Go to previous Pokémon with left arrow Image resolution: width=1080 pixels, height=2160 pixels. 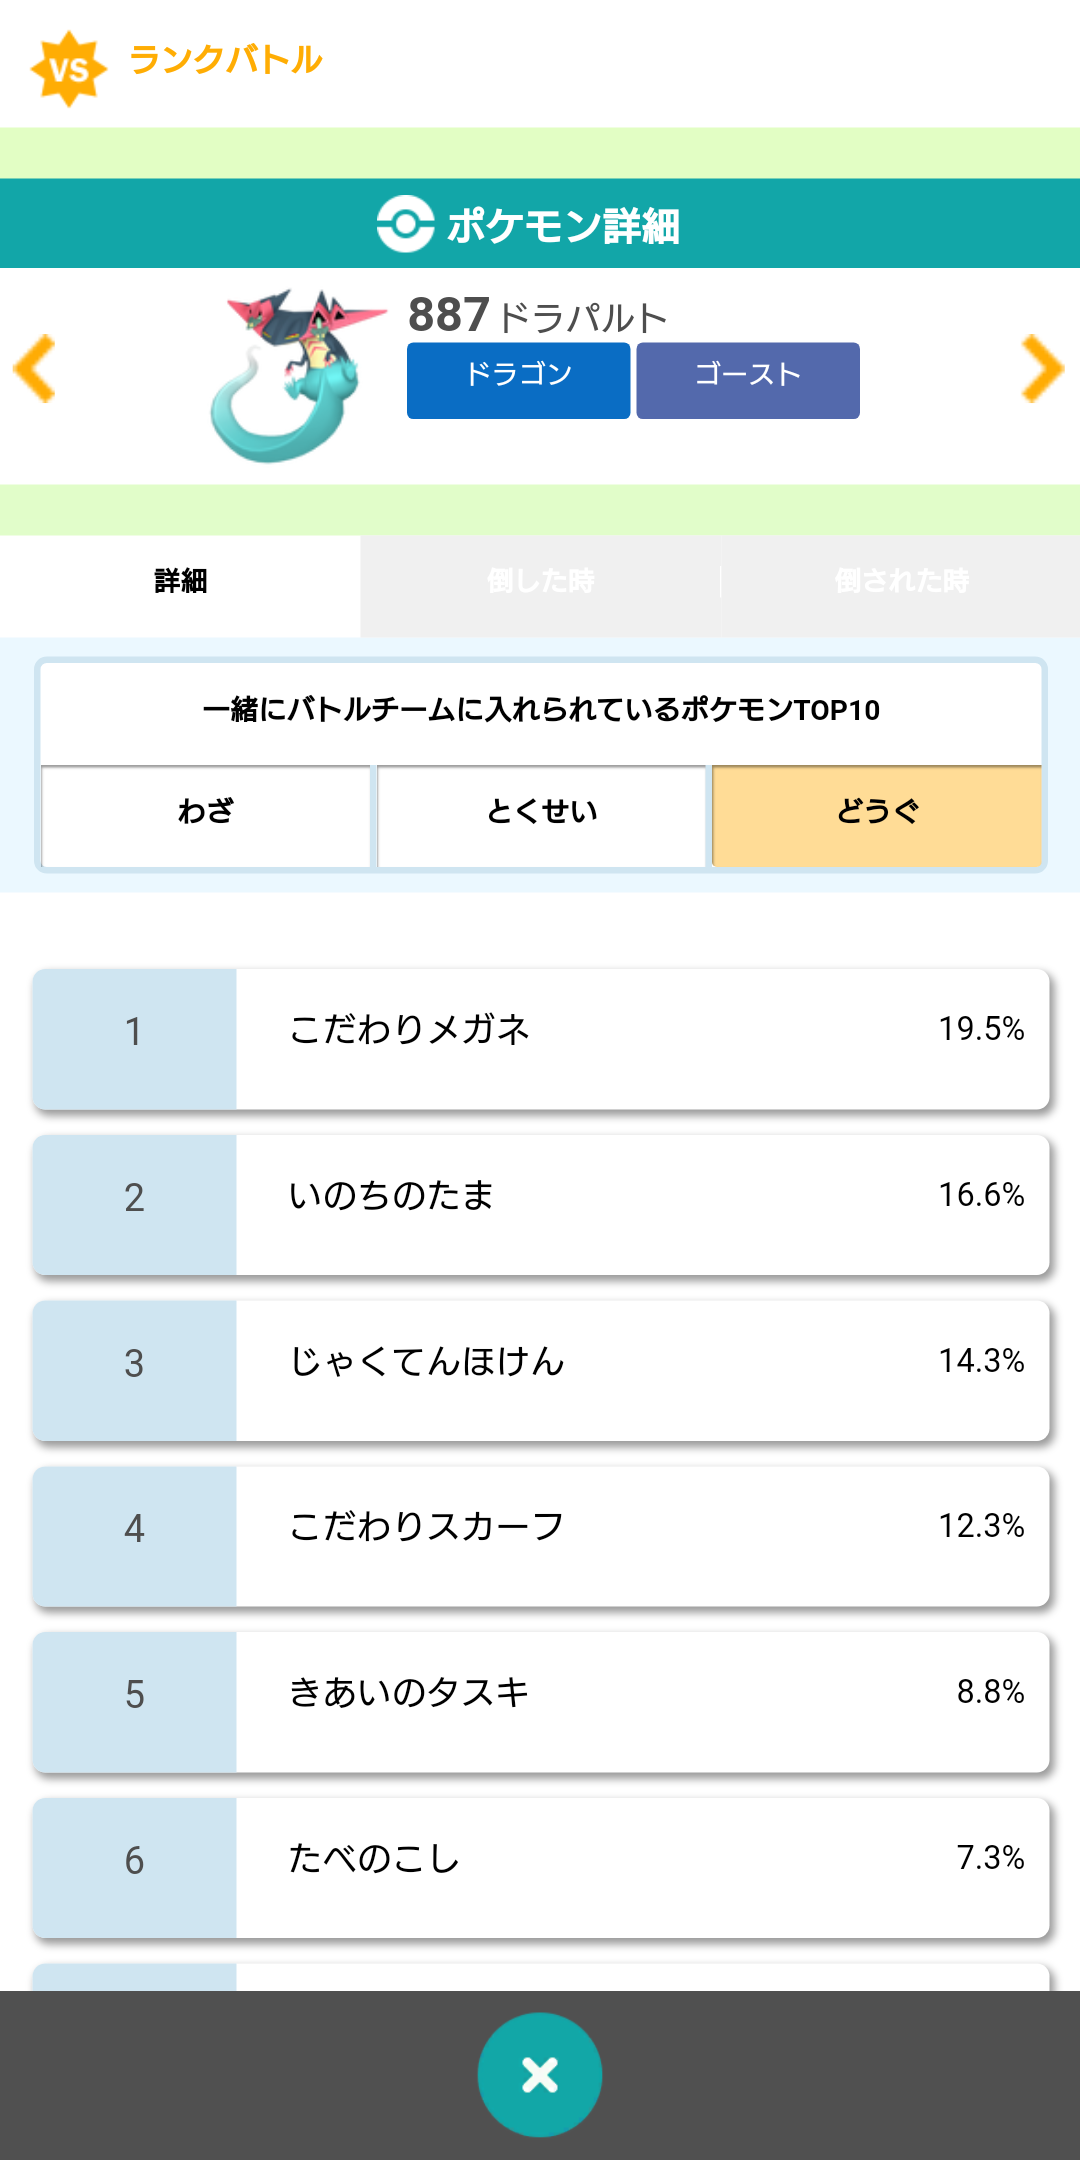pos(36,370)
